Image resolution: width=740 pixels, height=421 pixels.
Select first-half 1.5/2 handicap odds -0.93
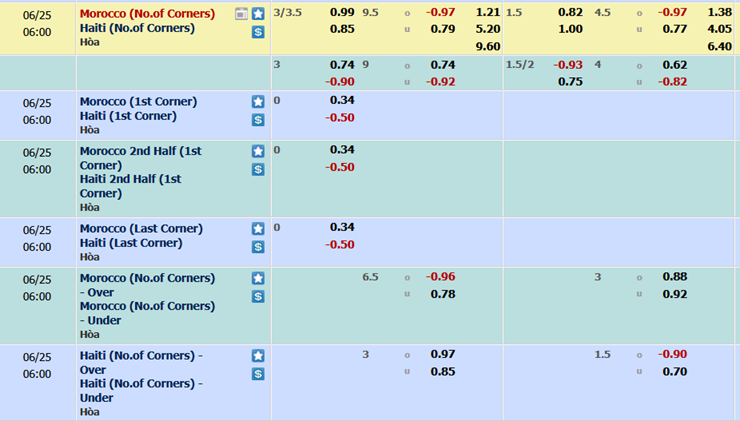click(x=568, y=65)
